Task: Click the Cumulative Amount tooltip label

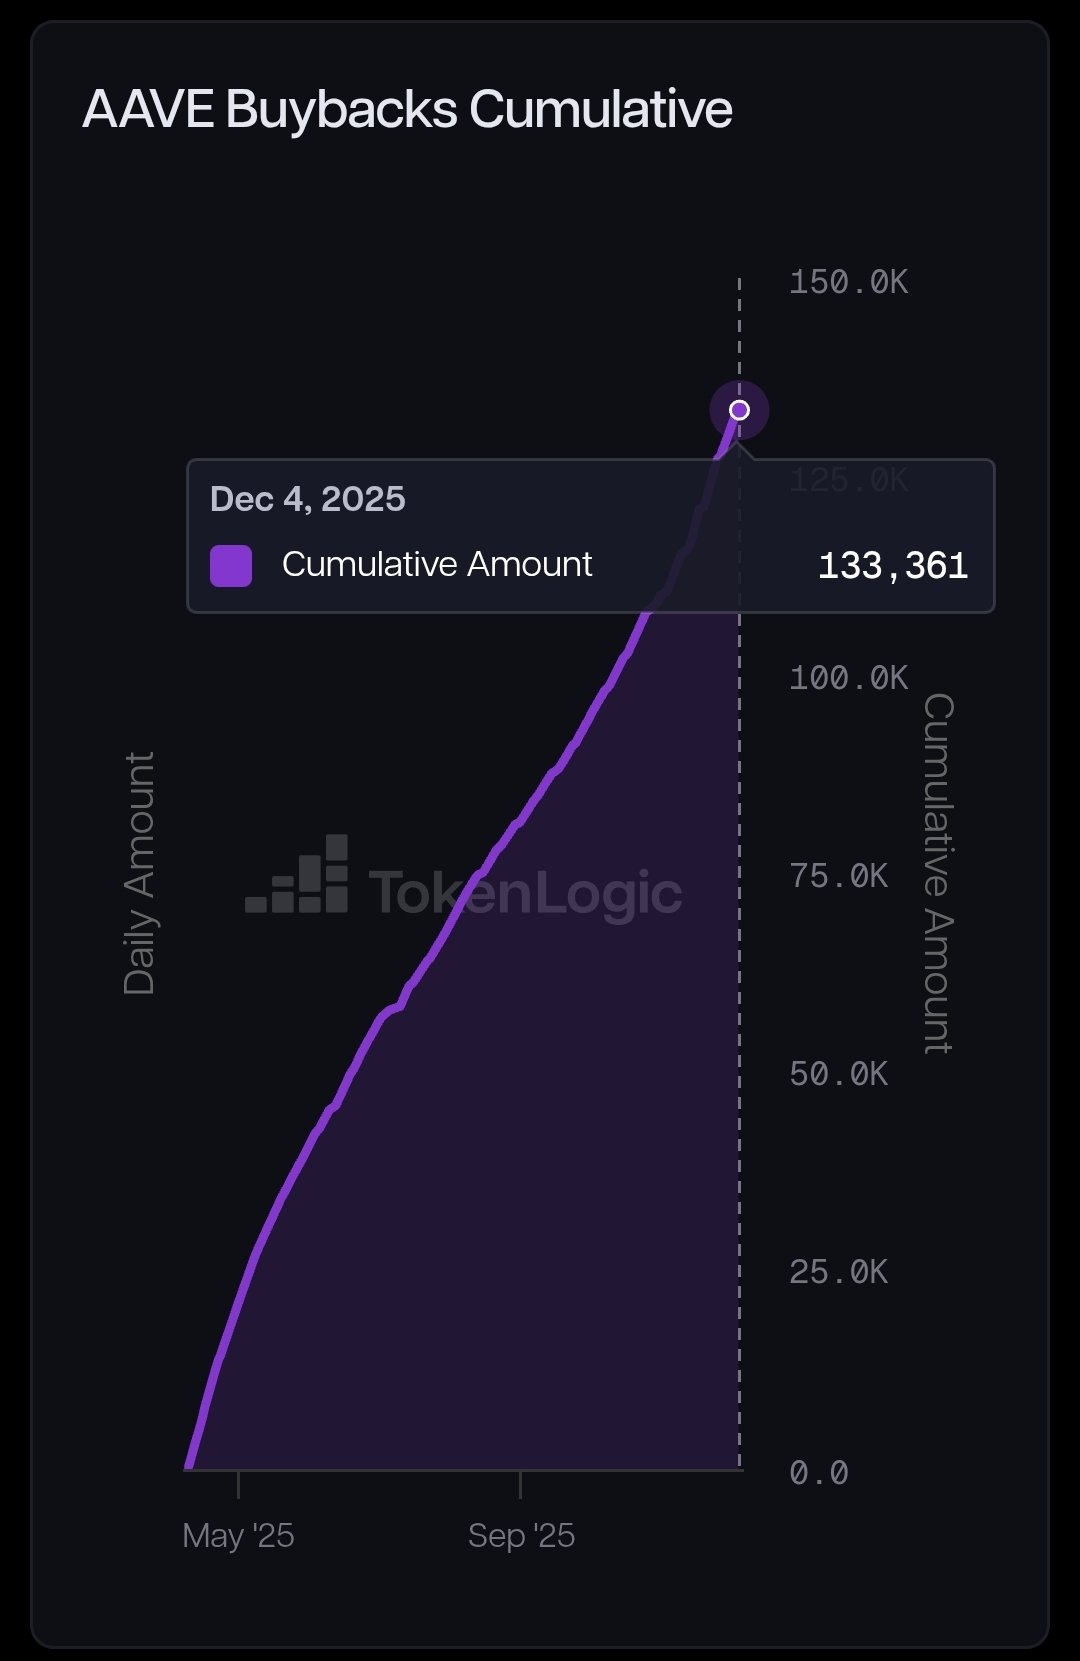Action: (437, 564)
